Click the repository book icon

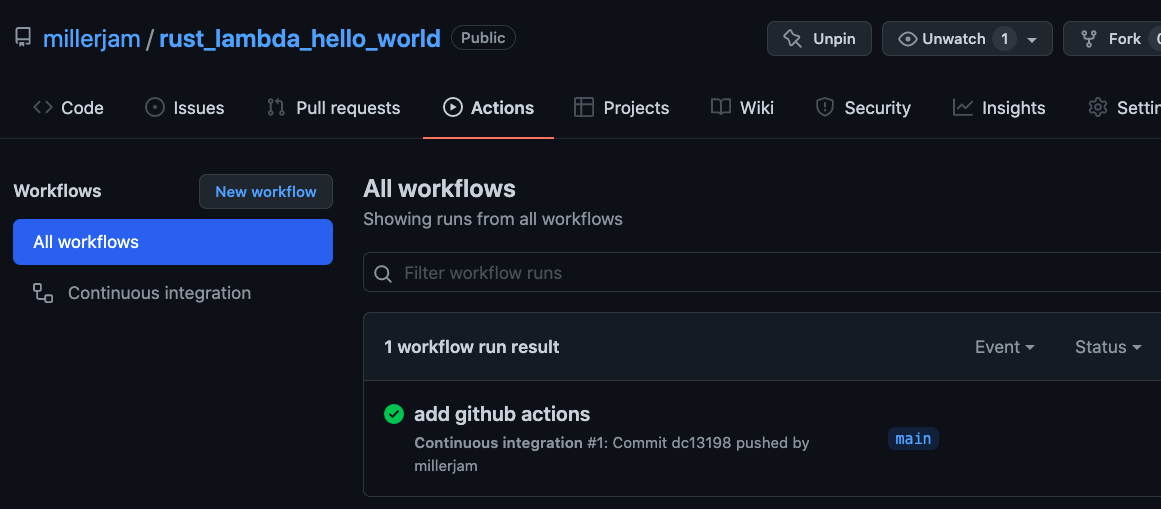click(23, 38)
